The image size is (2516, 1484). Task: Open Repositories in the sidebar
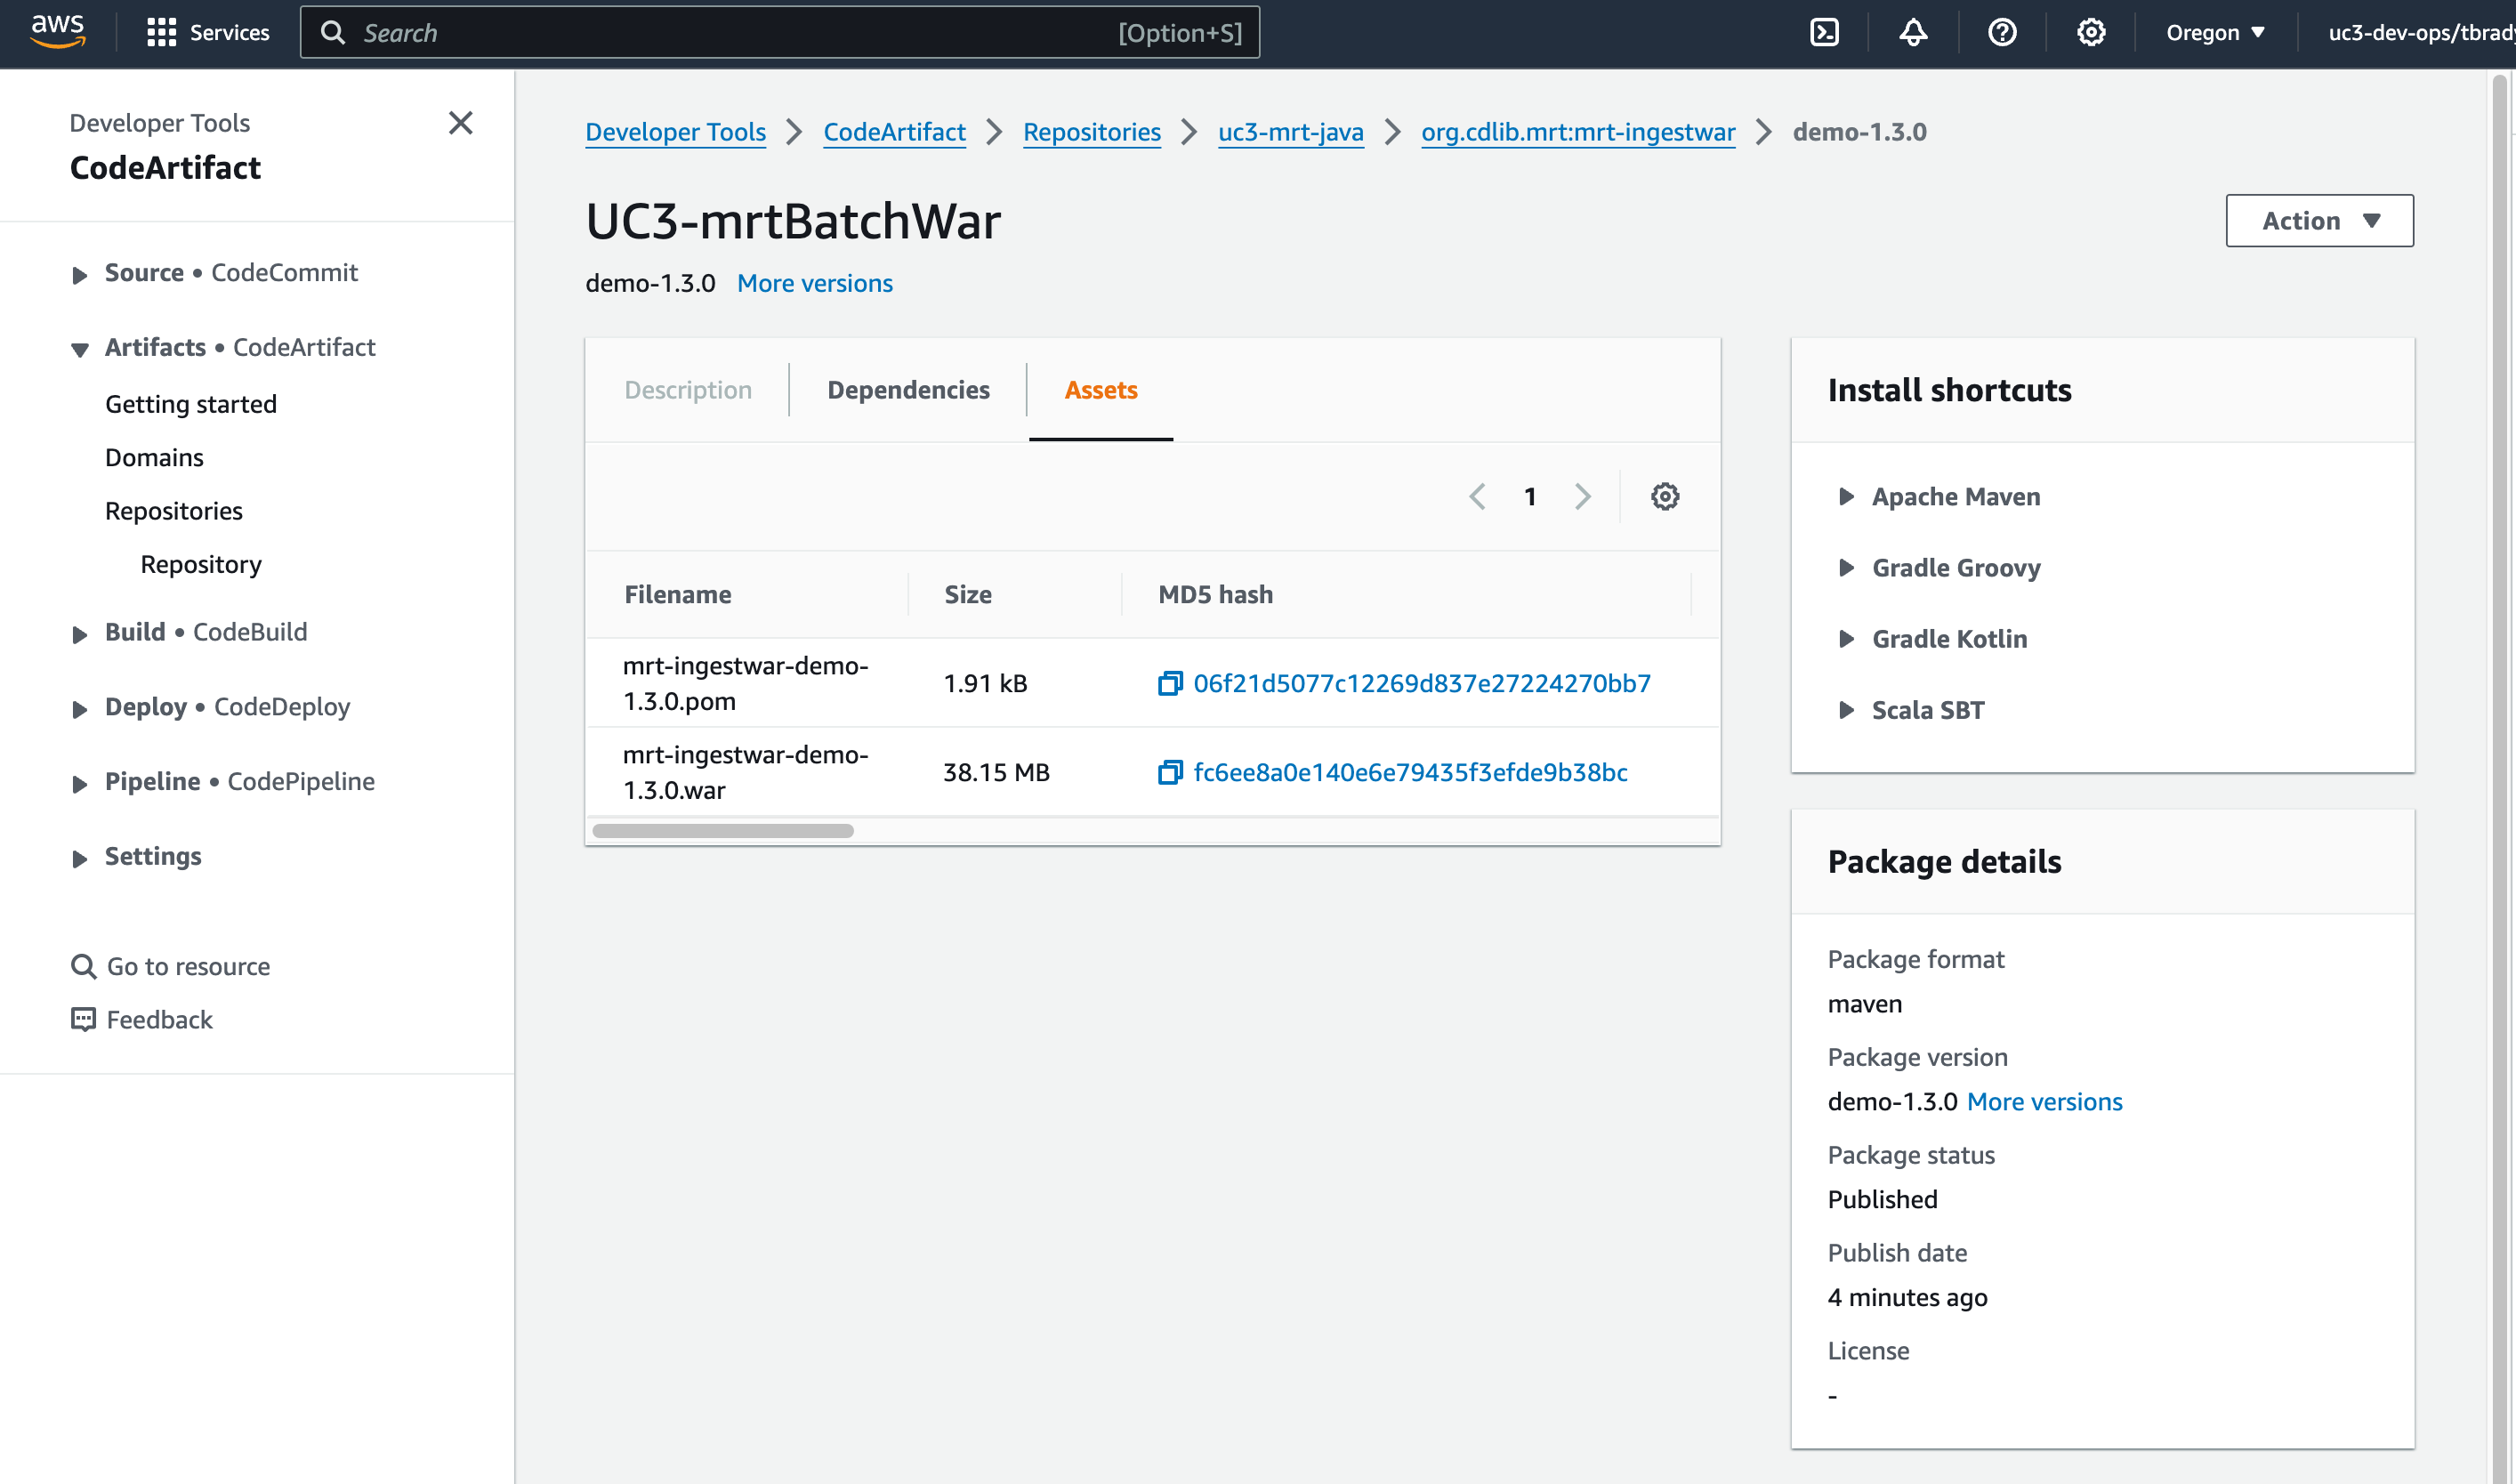[174, 511]
